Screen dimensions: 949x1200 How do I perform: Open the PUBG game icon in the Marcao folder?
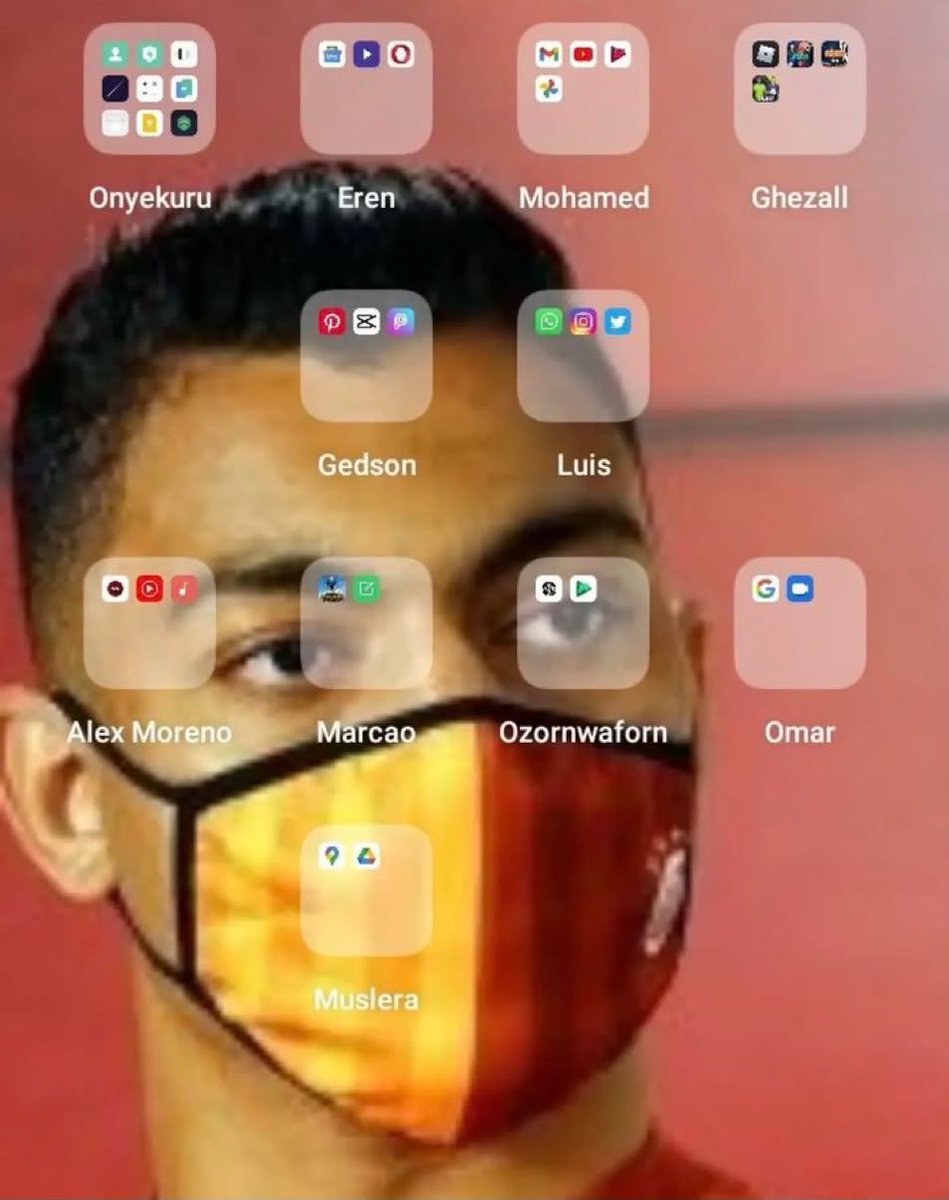pos(332,589)
